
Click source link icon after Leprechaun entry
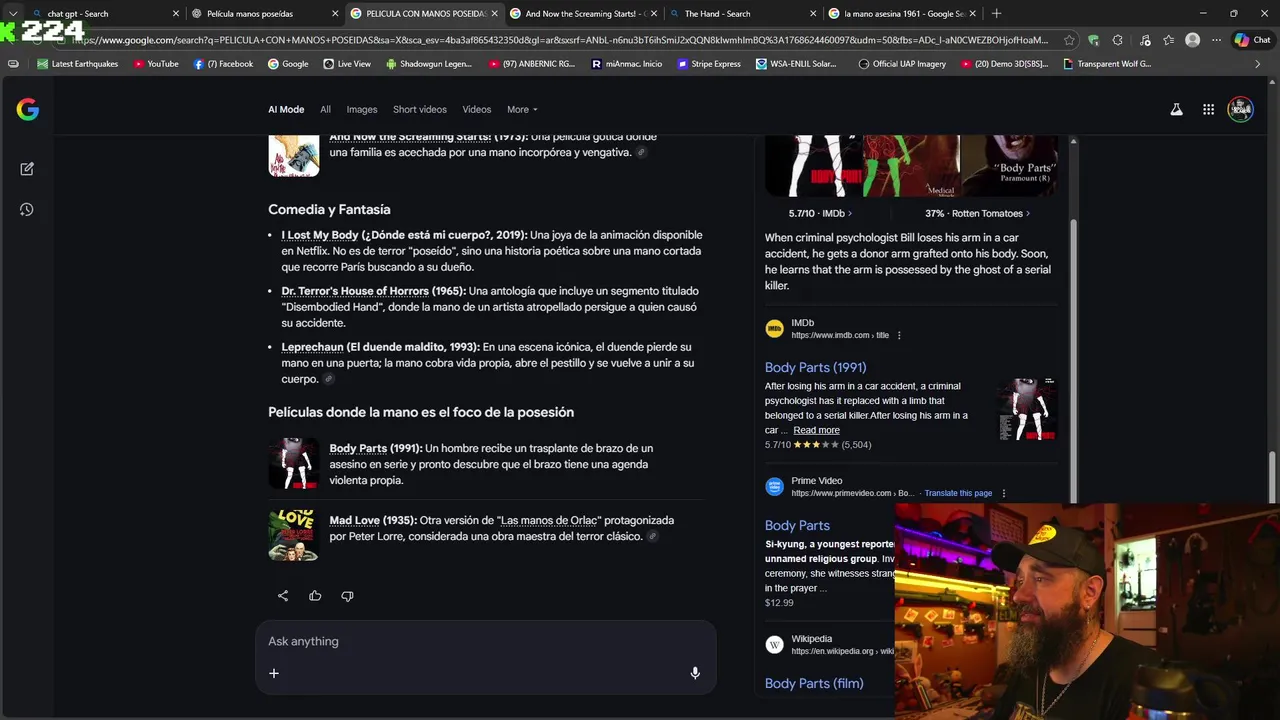(x=329, y=379)
